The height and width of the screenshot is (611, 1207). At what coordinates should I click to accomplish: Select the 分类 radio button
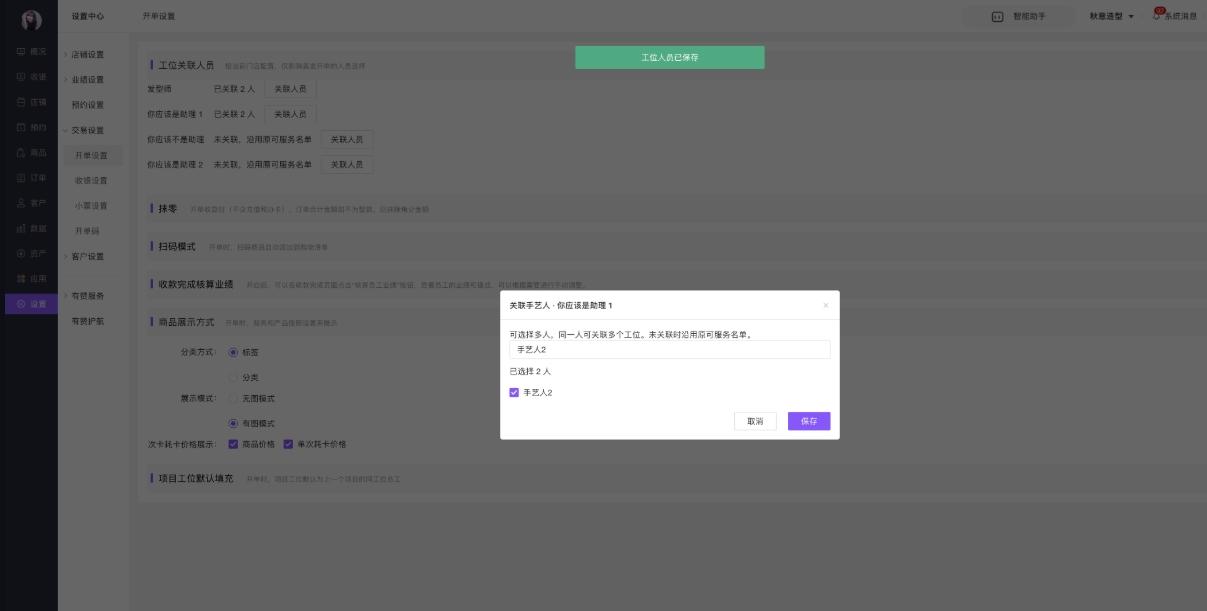234,378
